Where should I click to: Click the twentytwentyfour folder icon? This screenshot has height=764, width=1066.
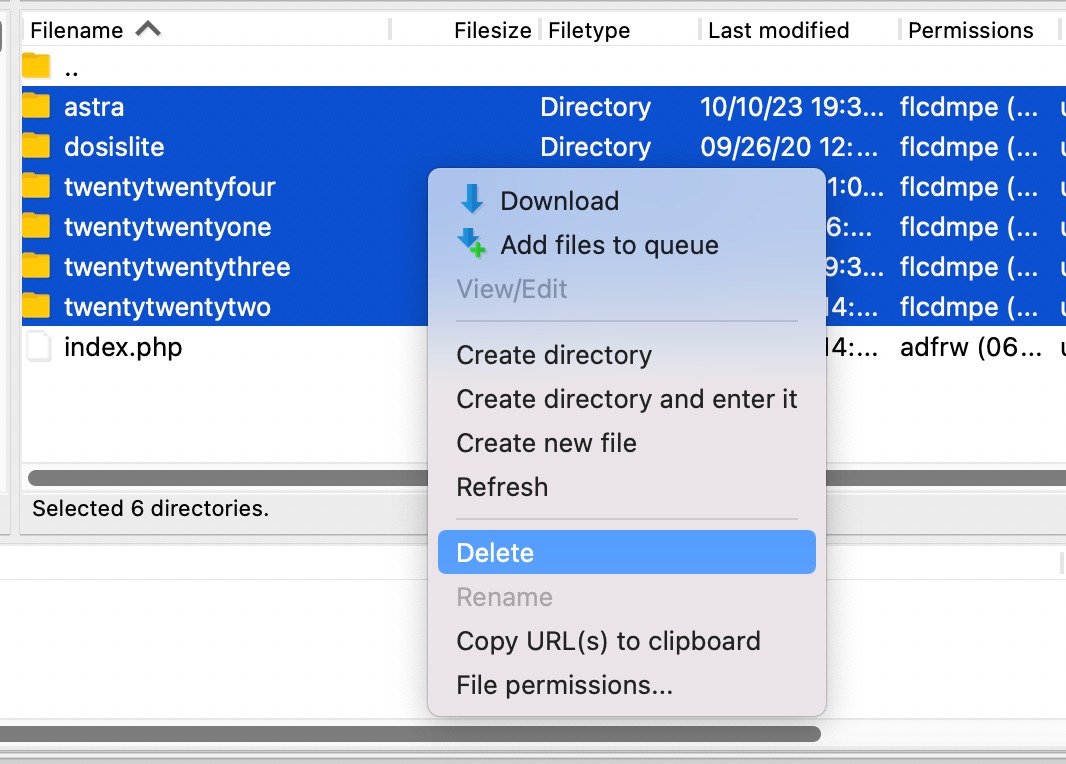[x=37, y=186]
